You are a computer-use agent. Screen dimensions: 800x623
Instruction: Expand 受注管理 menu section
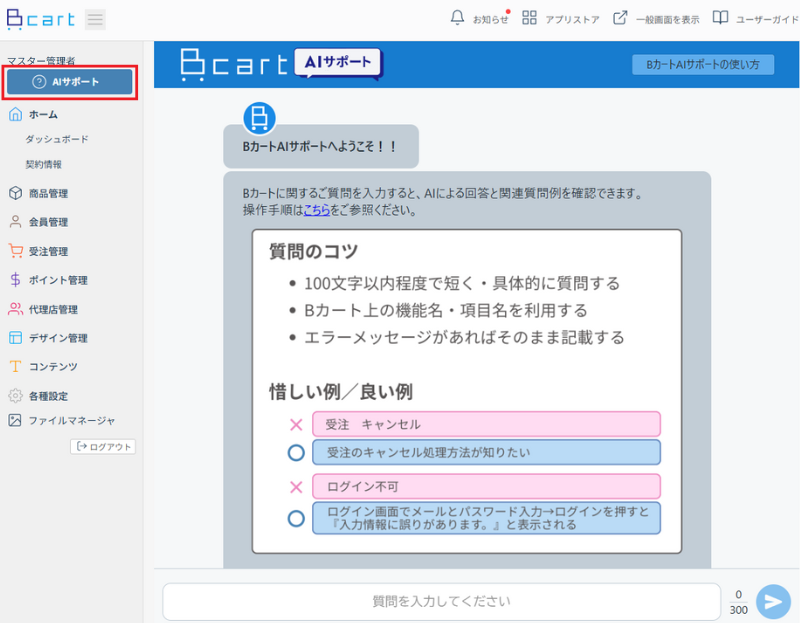[48, 251]
